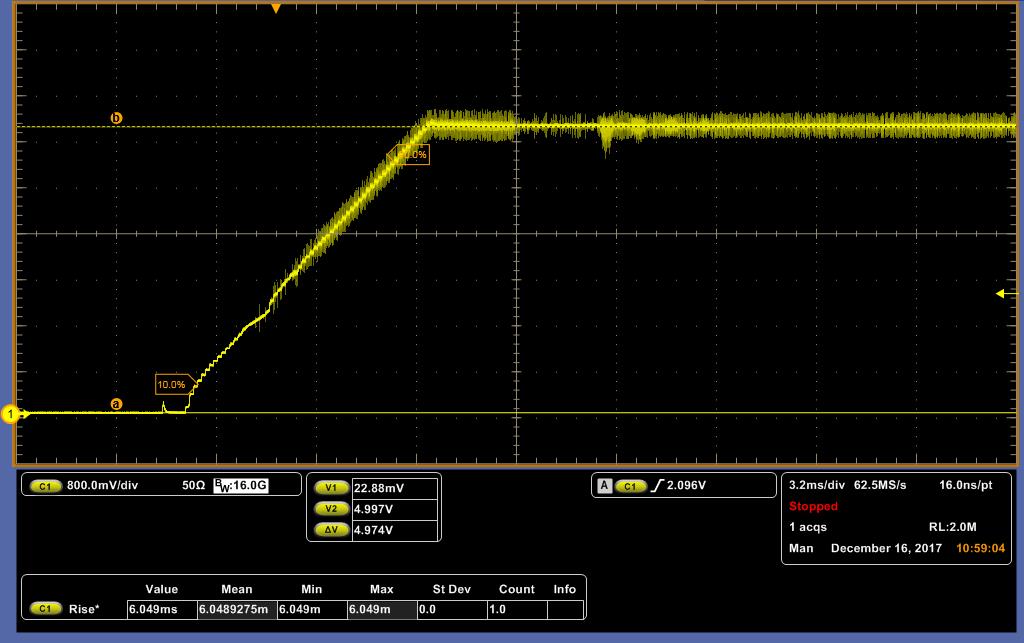This screenshot has height=643, width=1024.
Task: Click the 10.0% rise measurement annotation
Action: 173,384
